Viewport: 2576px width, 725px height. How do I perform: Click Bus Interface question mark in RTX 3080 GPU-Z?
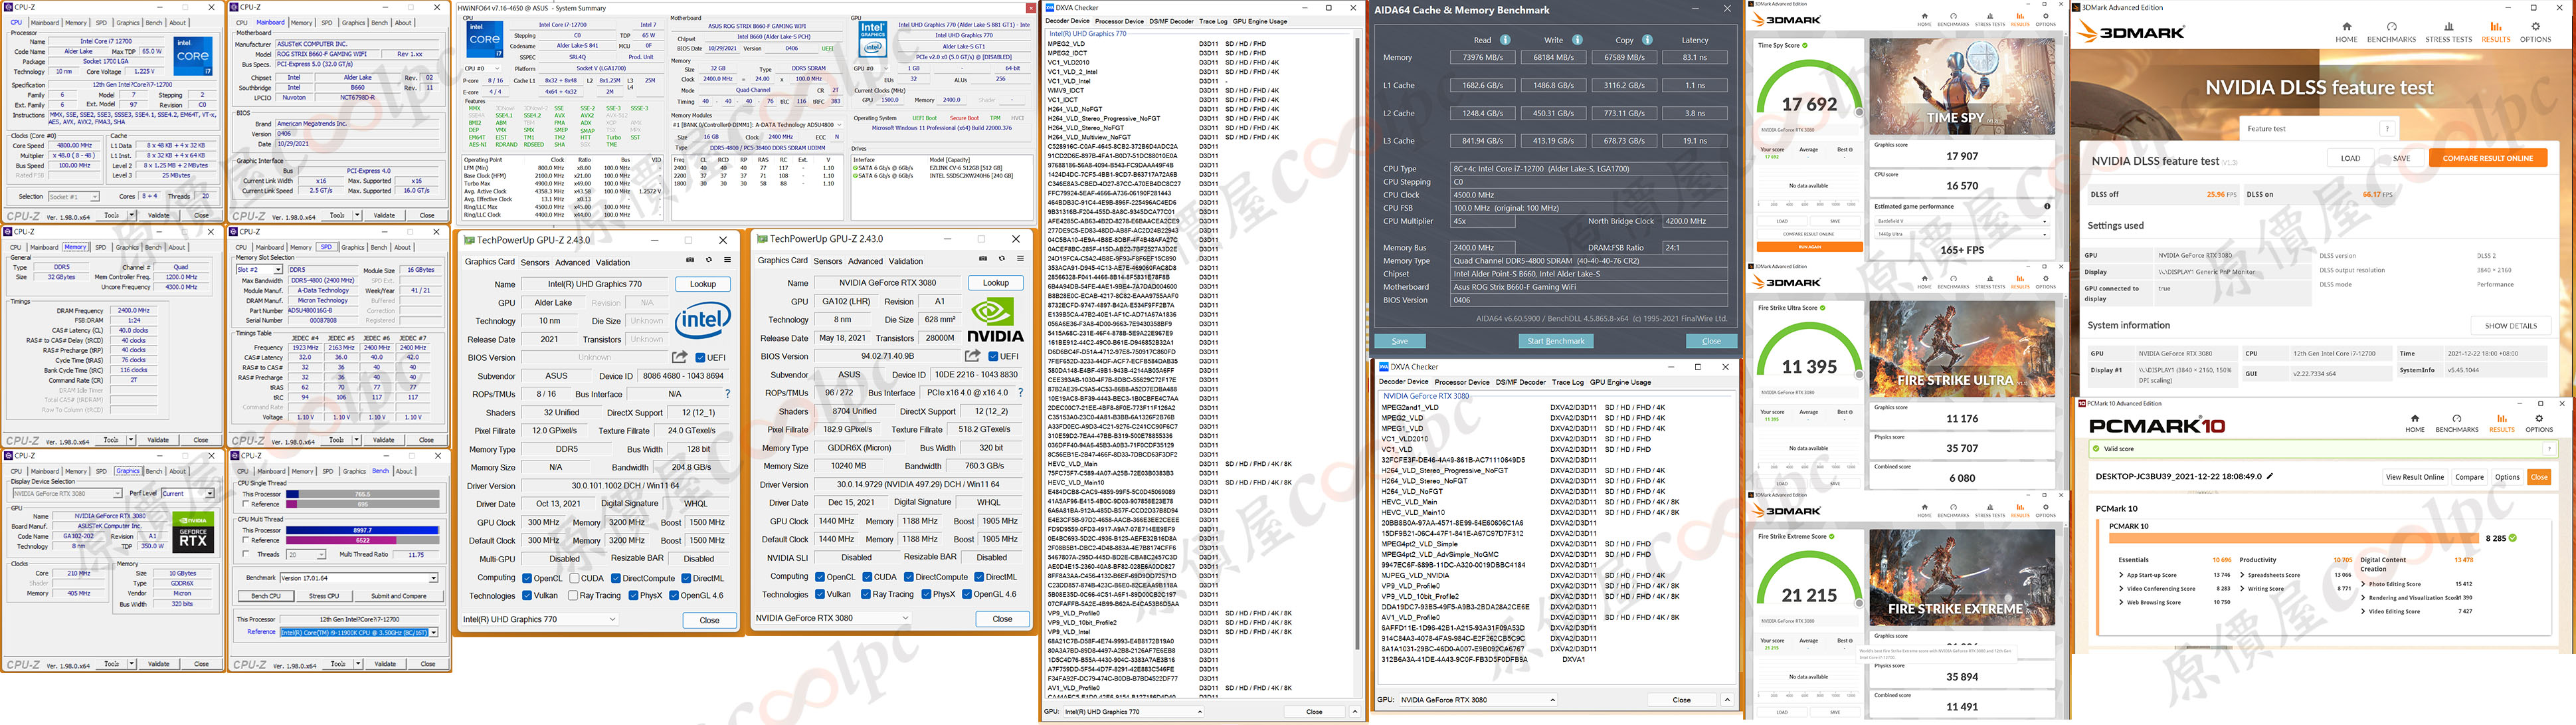(x=1020, y=393)
